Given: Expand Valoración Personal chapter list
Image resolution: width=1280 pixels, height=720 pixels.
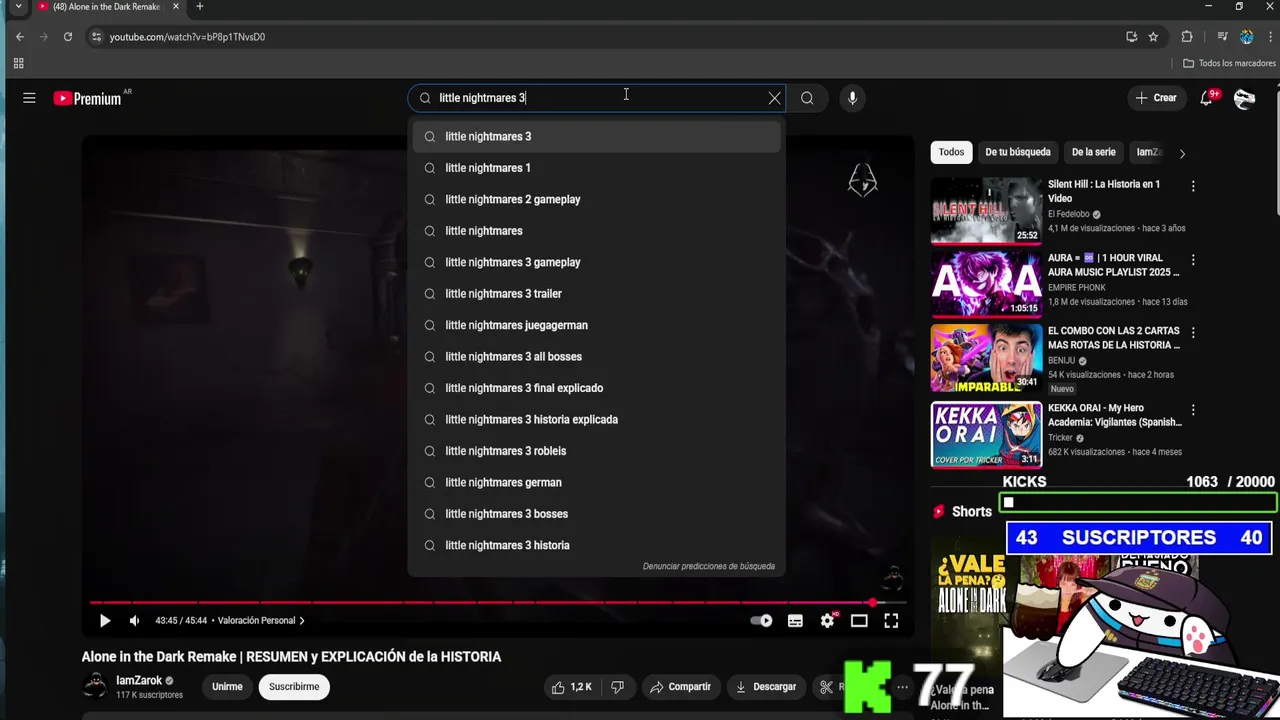Looking at the screenshot, I should [261, 621].
